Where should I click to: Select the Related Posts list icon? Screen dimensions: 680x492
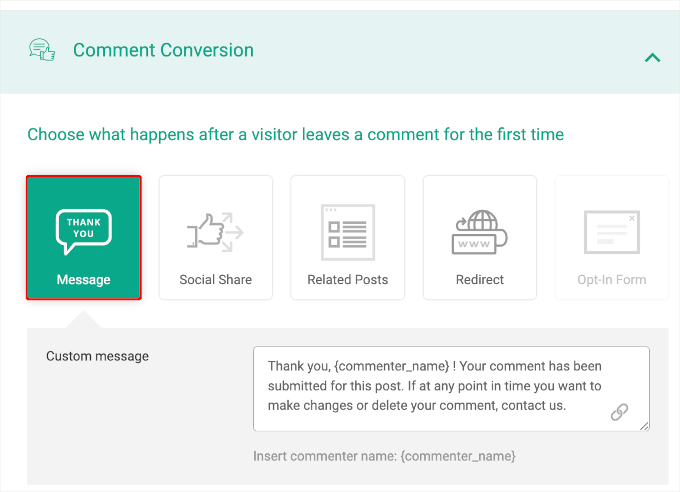click(x=347, y=232)
